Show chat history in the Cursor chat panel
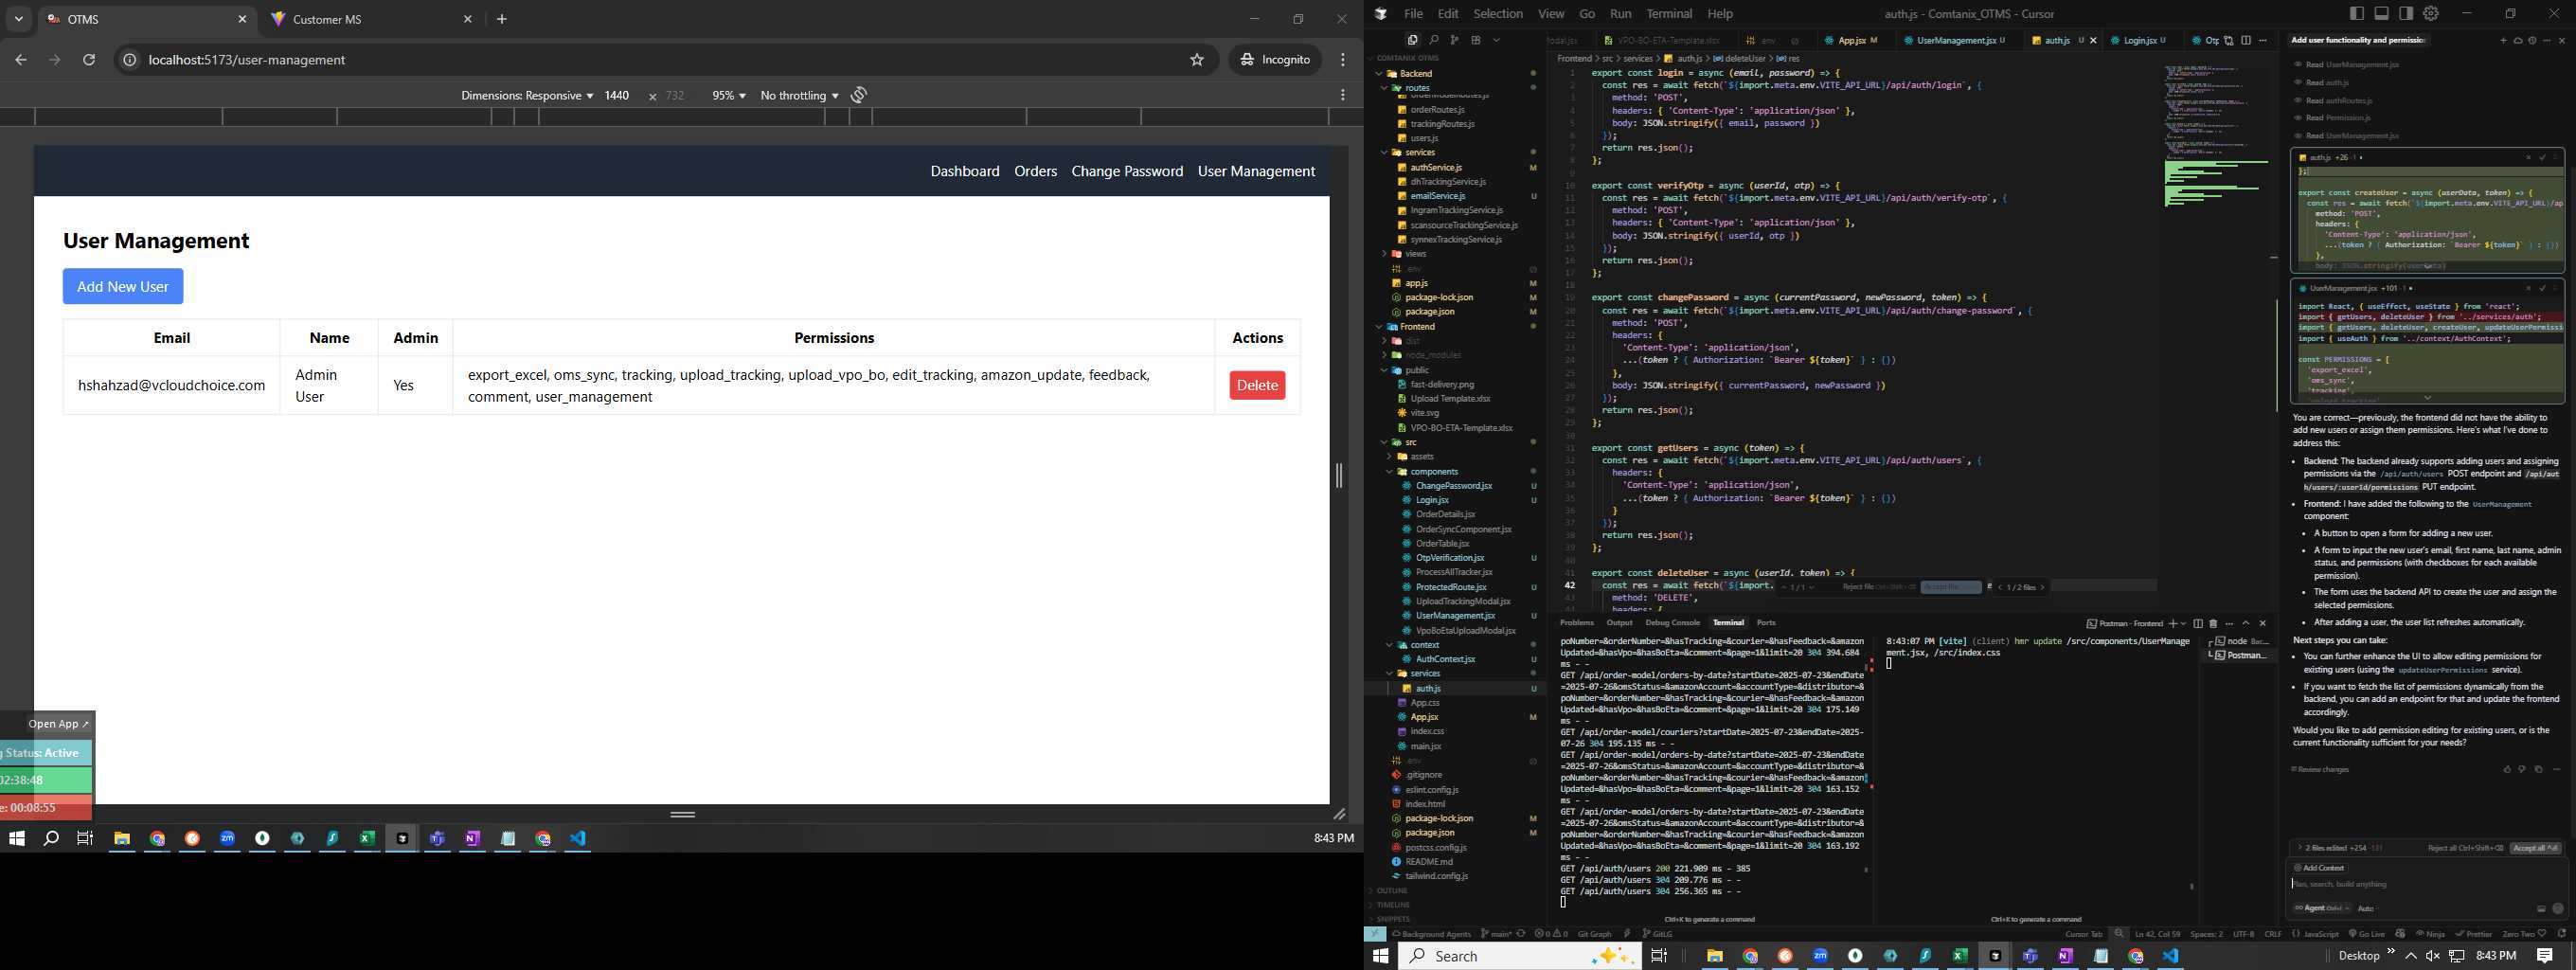The width and height of the screenshot is (2576, 970). click(2532, 41)
